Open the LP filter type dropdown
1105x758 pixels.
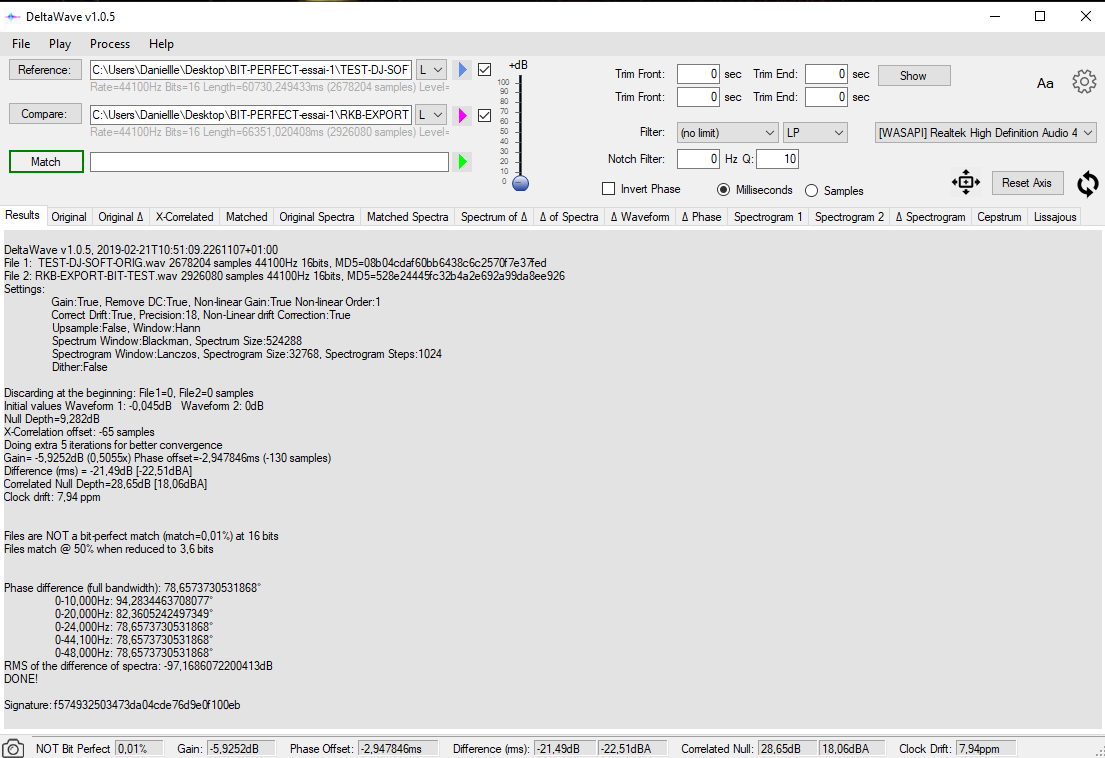coord(815,132)
